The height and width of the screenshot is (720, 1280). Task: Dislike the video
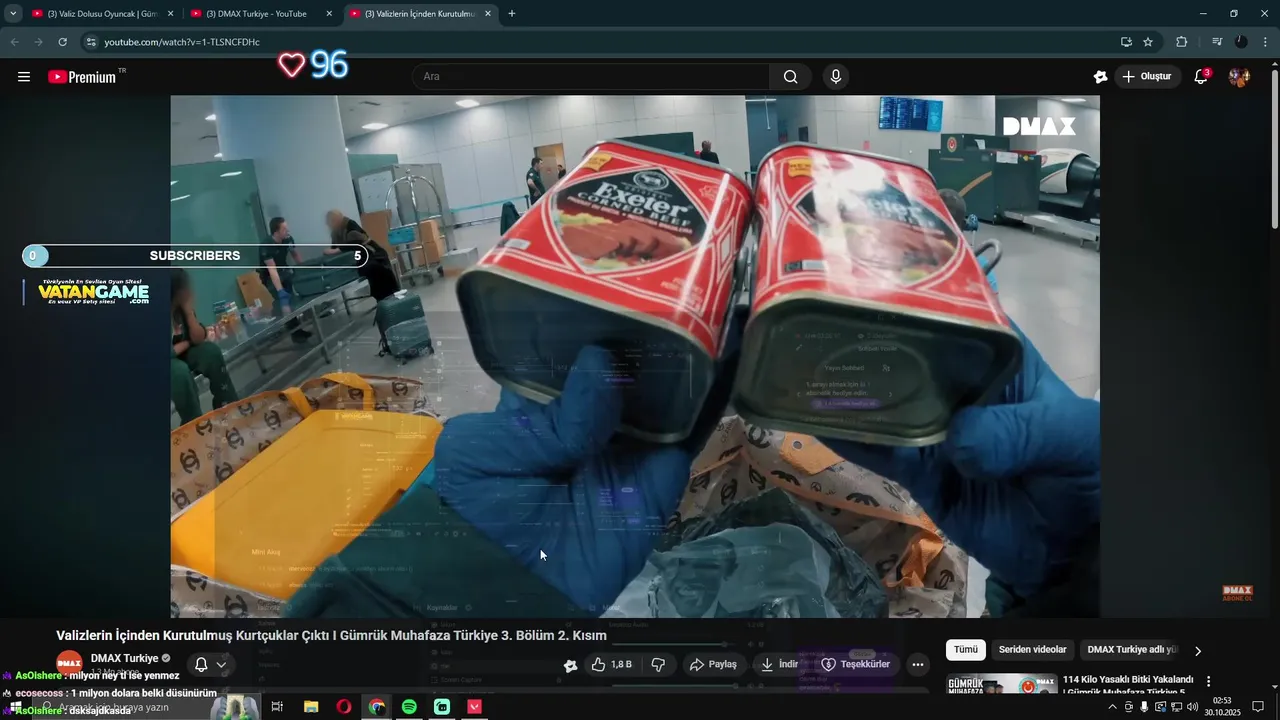coord(658,664)
